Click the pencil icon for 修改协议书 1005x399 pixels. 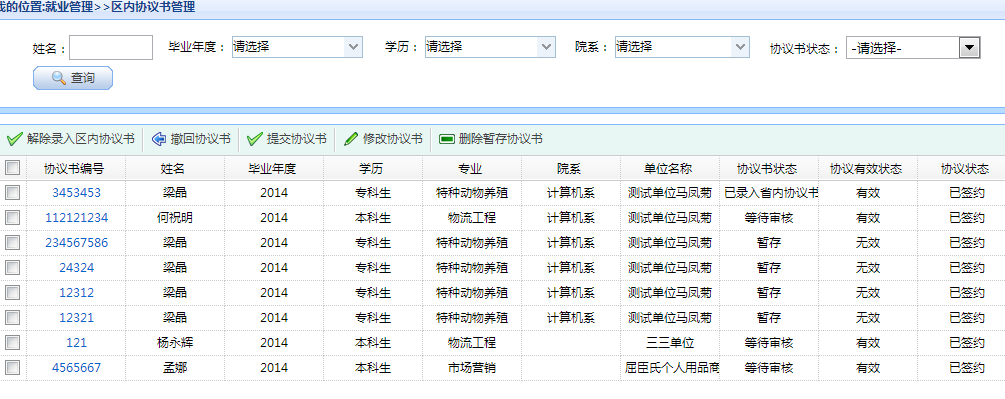pyautogui.click(x=351, y=139)
